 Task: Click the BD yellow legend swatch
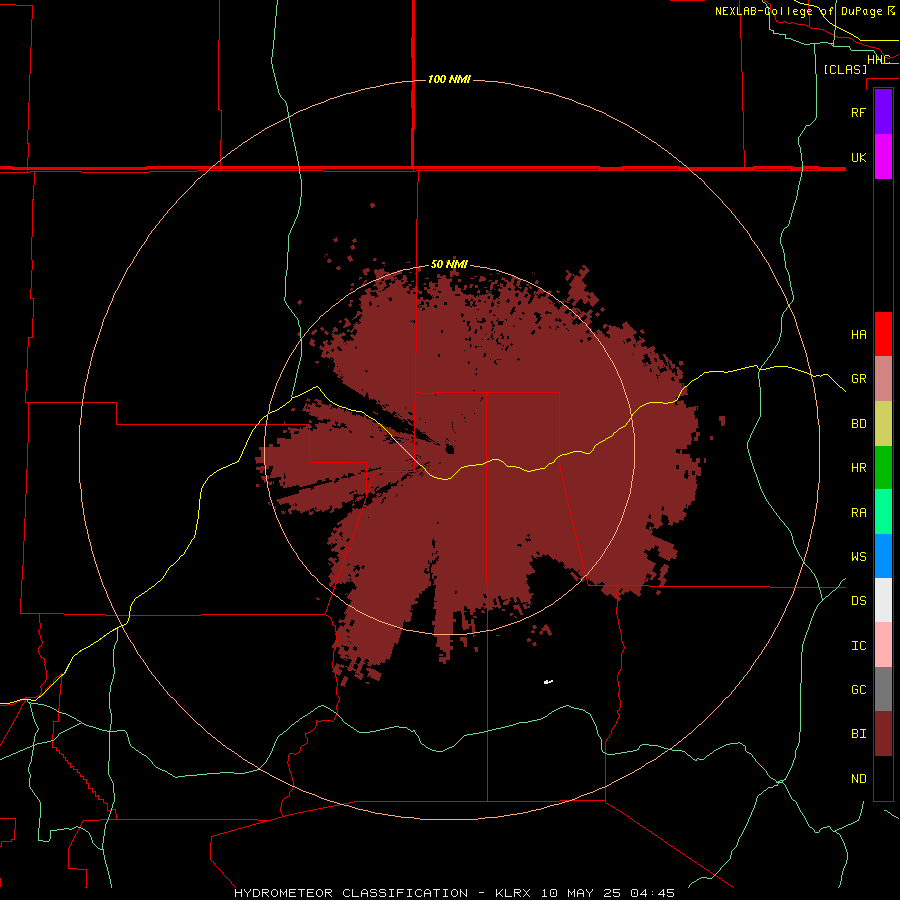pos(883,423)
